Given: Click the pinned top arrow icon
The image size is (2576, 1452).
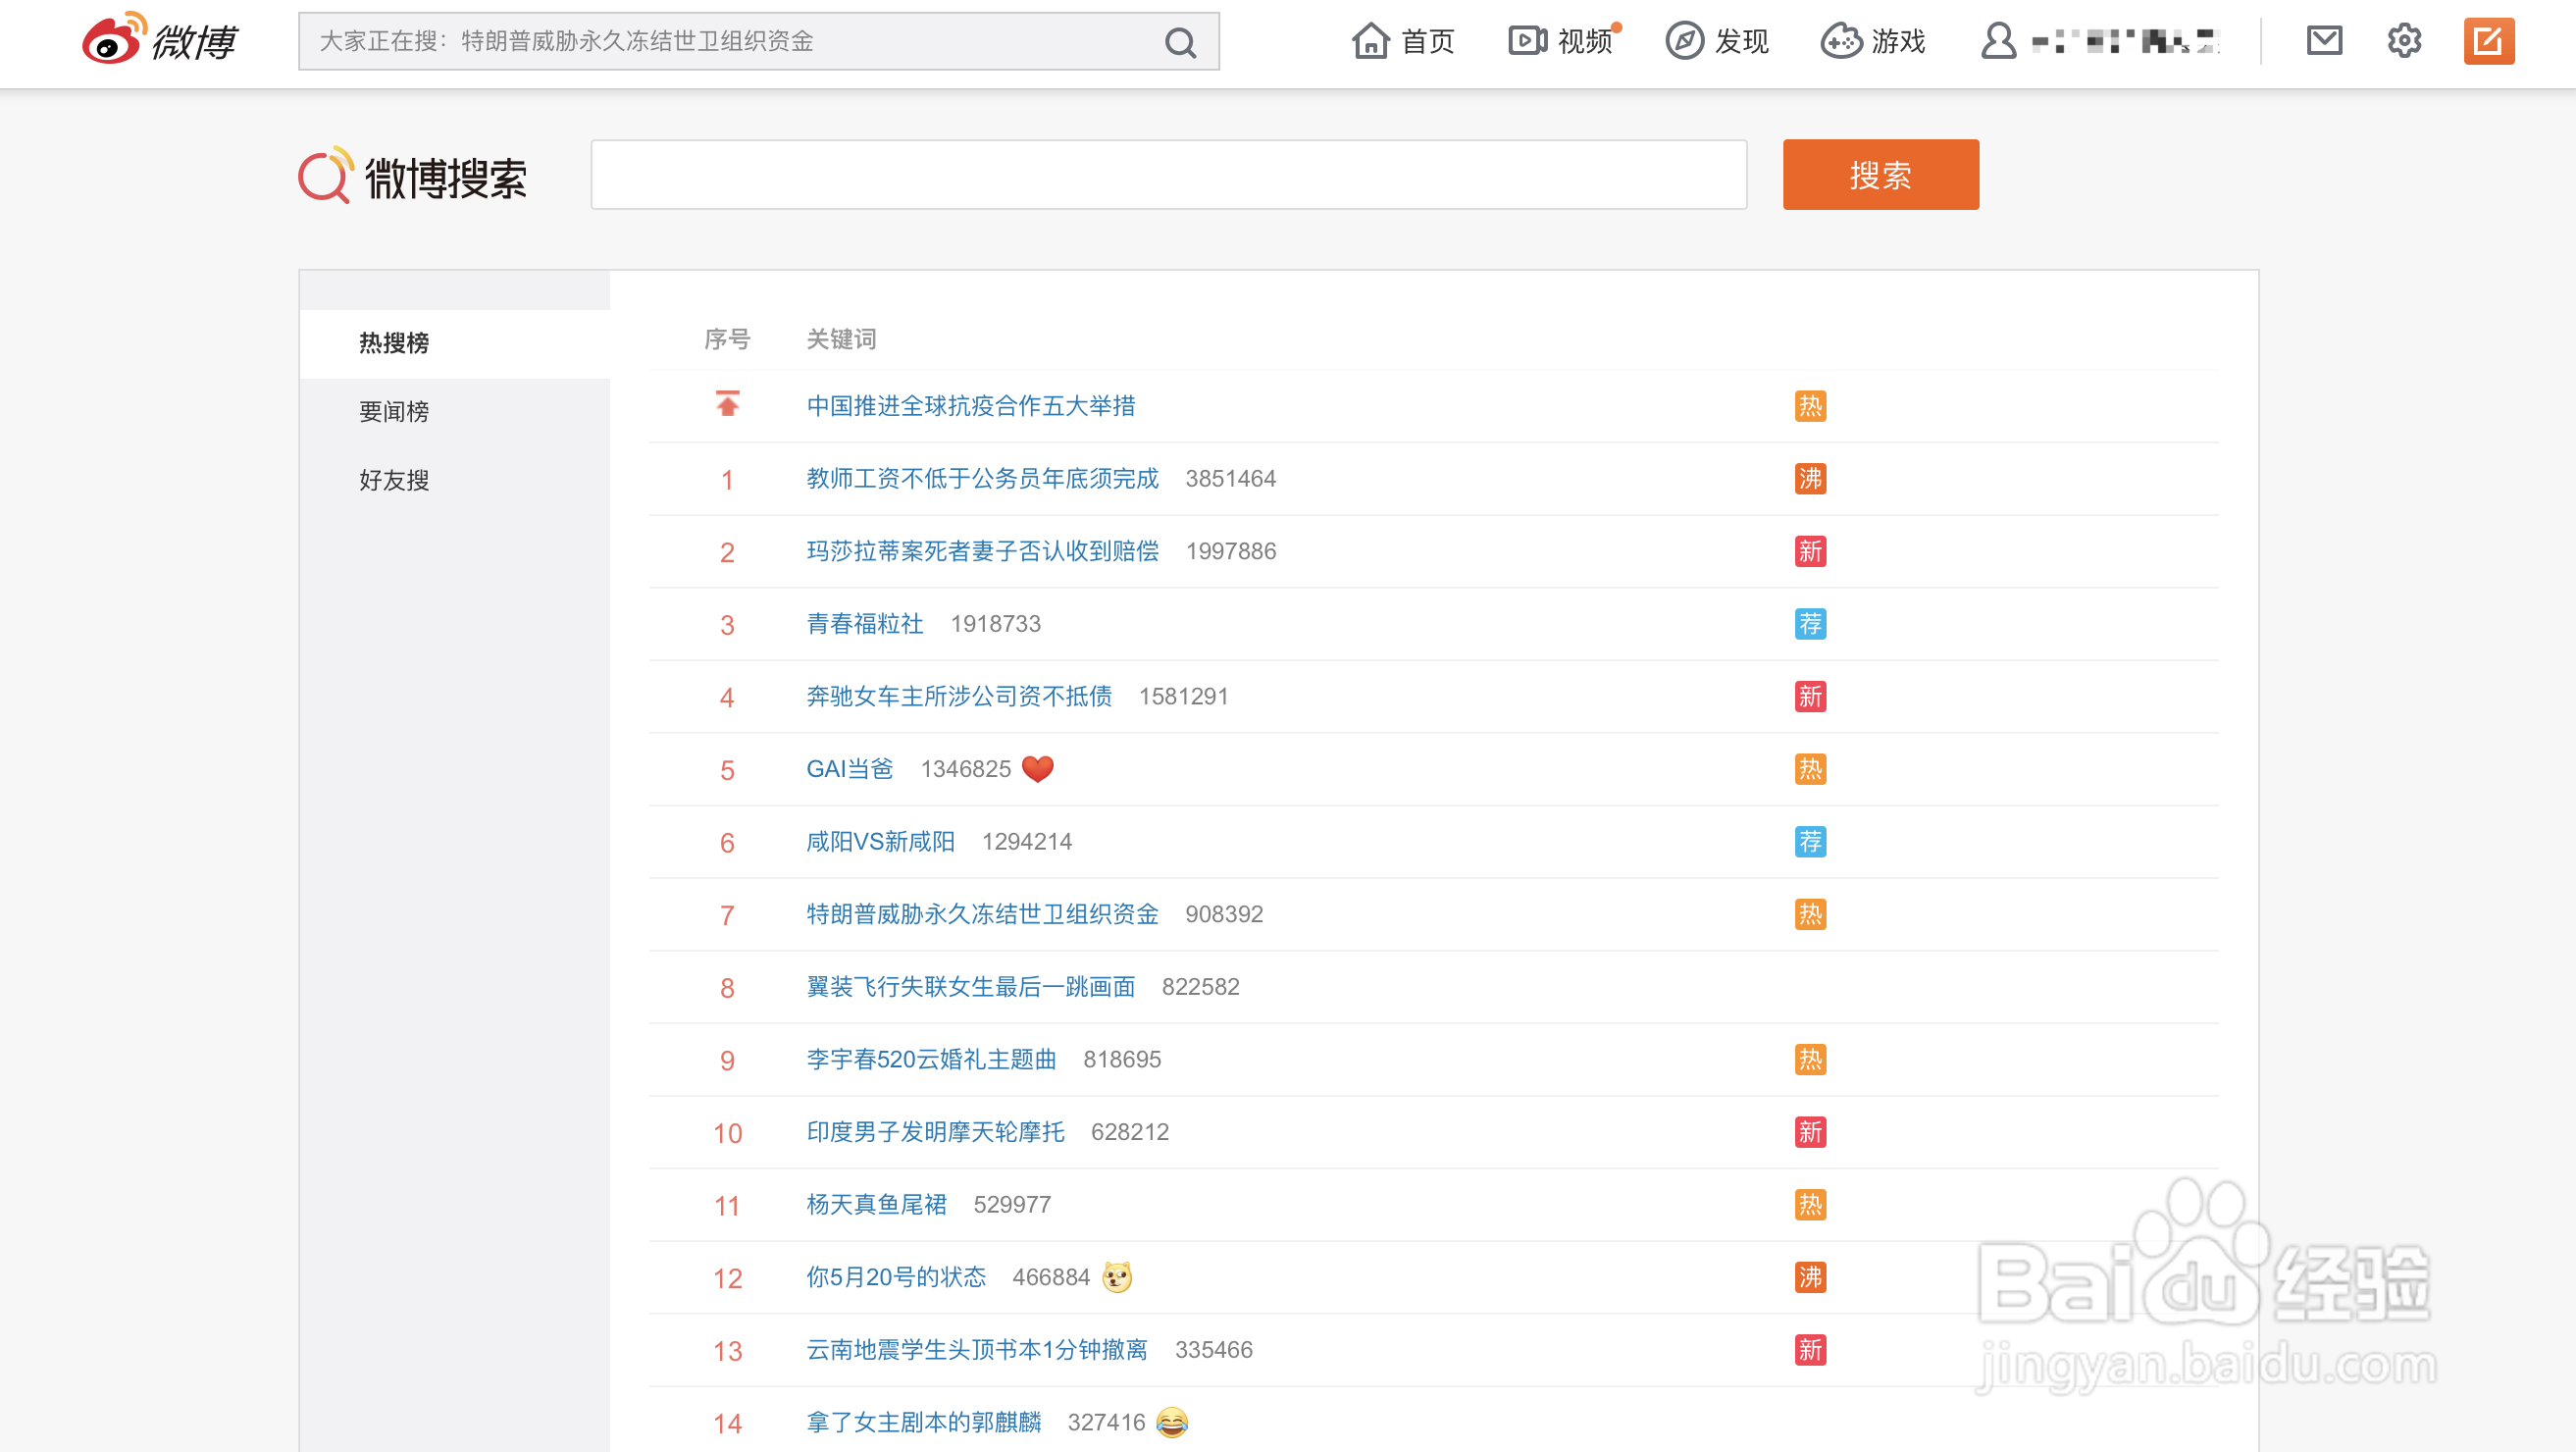Looking at the screenshot, I should pos(727,404).
